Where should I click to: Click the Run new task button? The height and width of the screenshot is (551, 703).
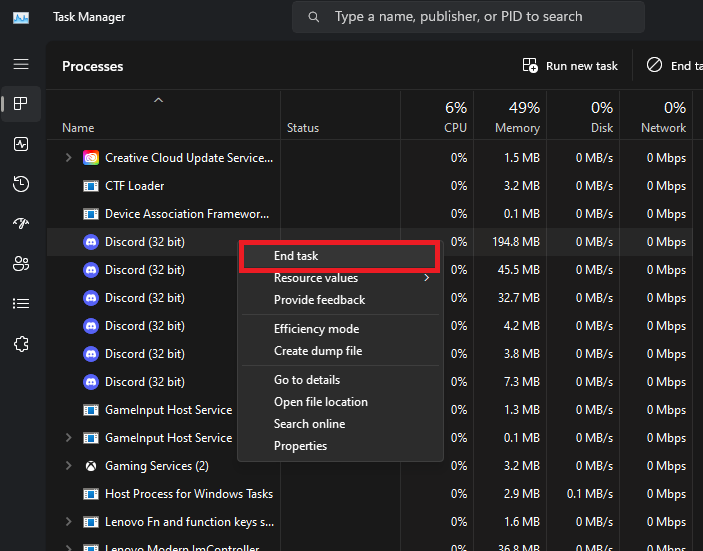click(570, 66)
